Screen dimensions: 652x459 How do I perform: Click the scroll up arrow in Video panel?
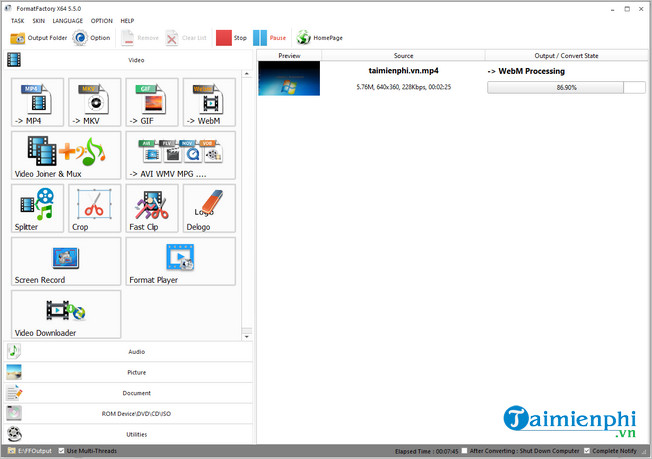point(247,74)
